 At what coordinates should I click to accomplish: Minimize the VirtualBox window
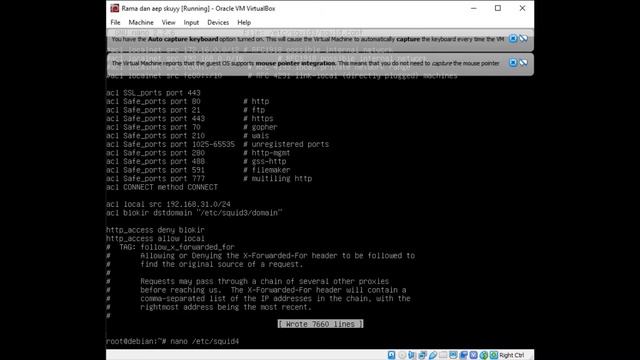point(473,8)
